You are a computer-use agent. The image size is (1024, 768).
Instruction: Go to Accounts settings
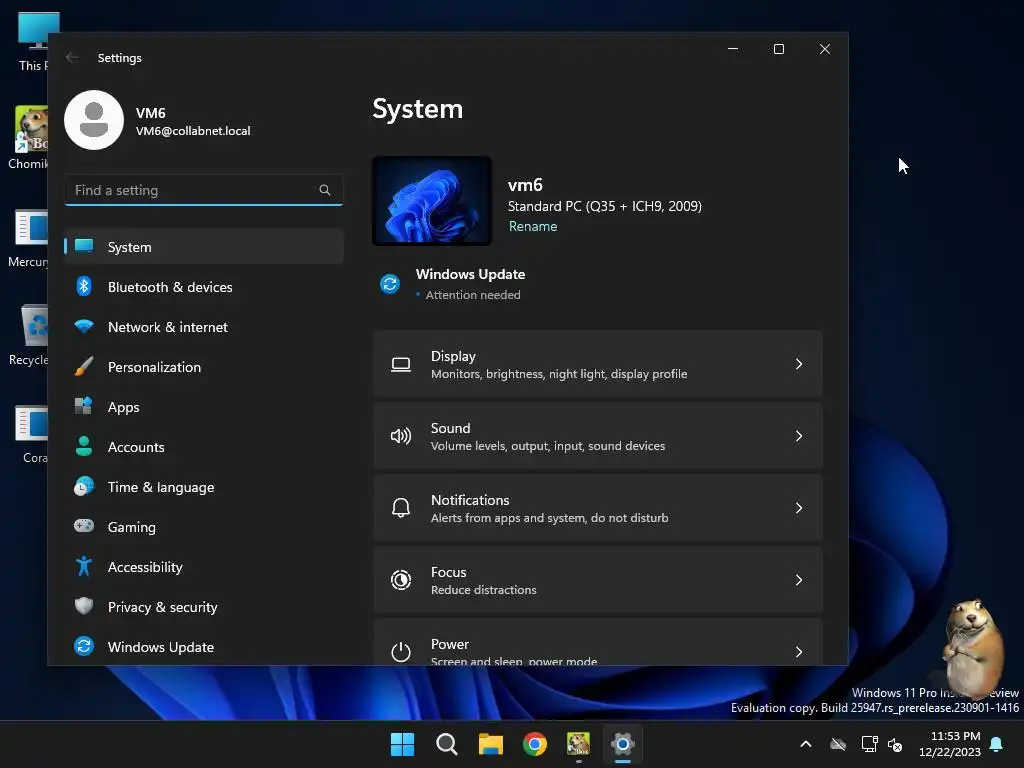(204, 447)
